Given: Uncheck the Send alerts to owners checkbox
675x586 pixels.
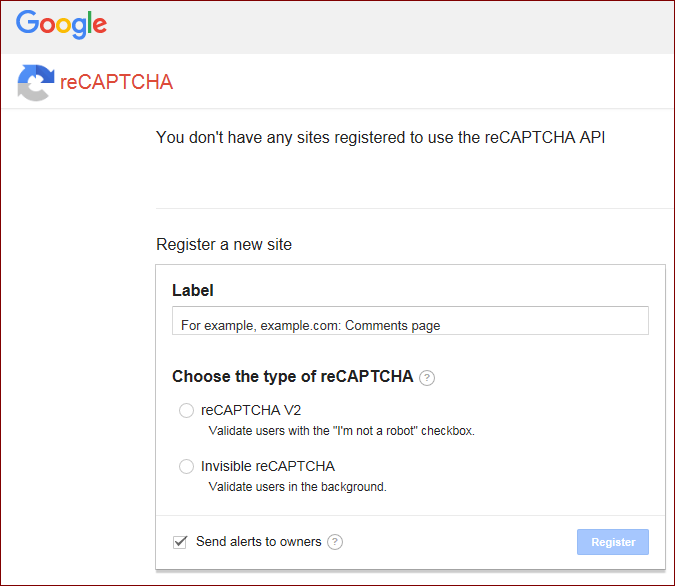Looking at the screenshot, I should (x=180, y=542).
